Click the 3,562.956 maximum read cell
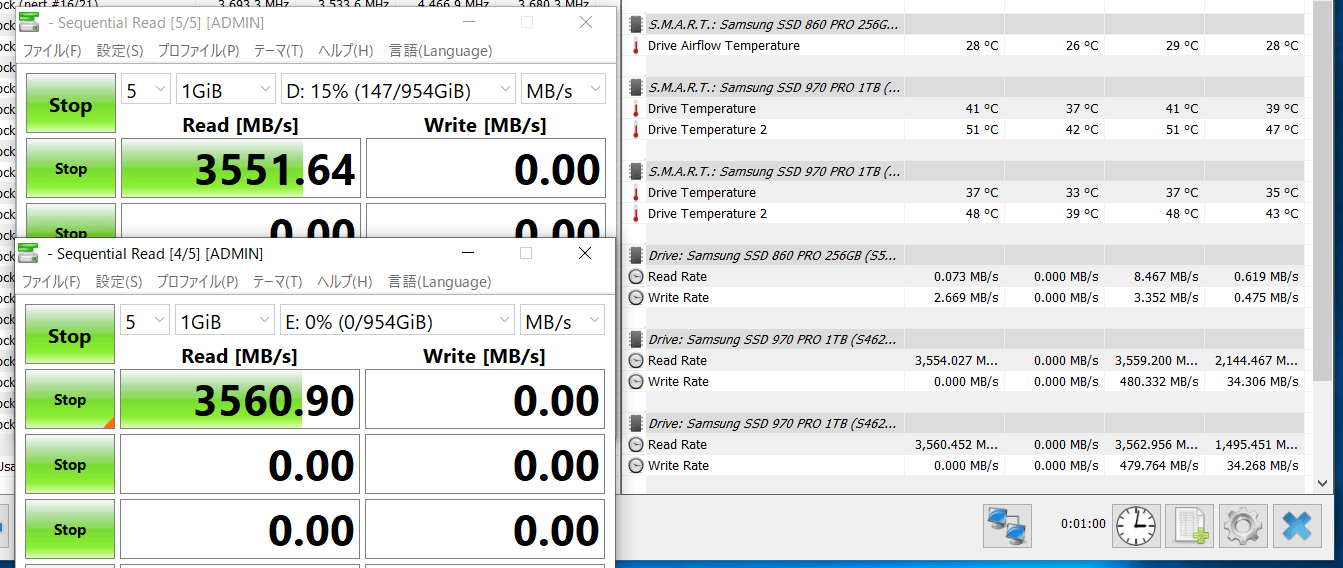The height and width of the screenshot is (568, 1343). 1156,445
